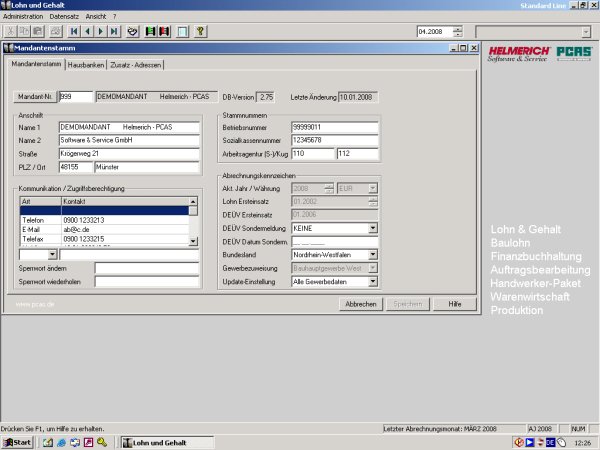This screenshot has width=600, height=450.
Task: Open the Datensatz menu
Action: point(64,16)
